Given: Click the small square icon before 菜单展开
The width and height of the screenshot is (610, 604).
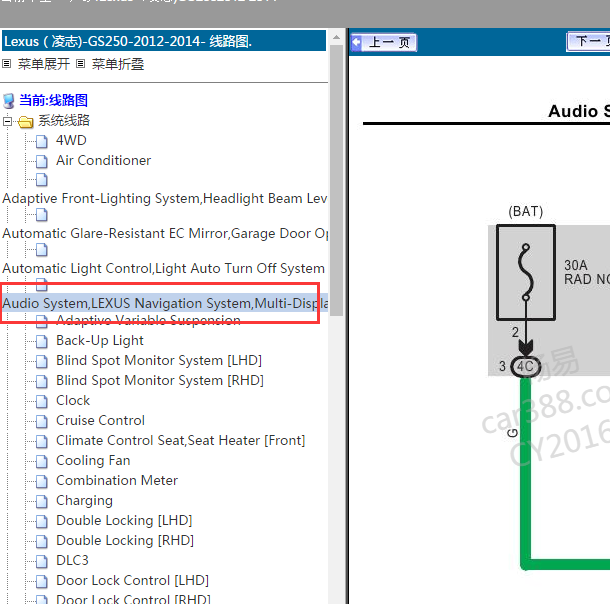Looking at the screenshot, I should click(7, 63).
